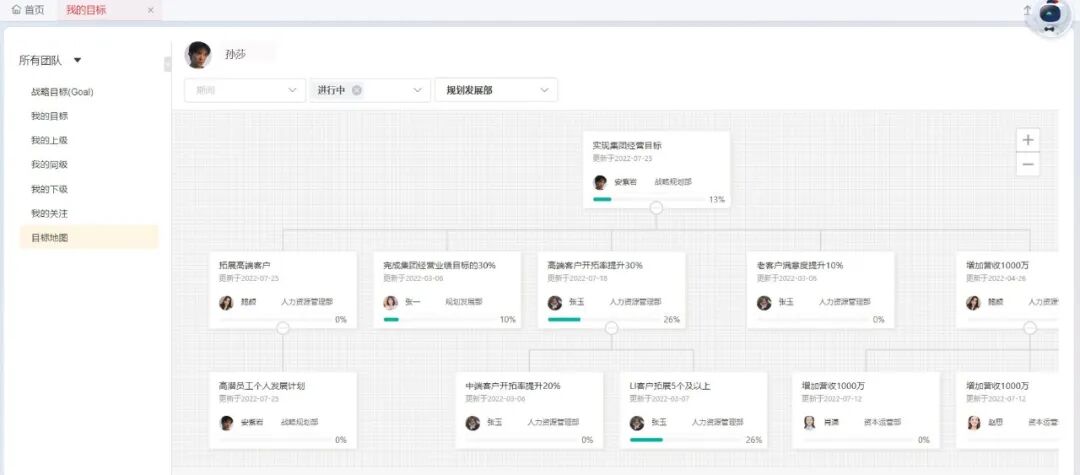
Task: Open the 期间 period dropdown
Action: [245, 90]
